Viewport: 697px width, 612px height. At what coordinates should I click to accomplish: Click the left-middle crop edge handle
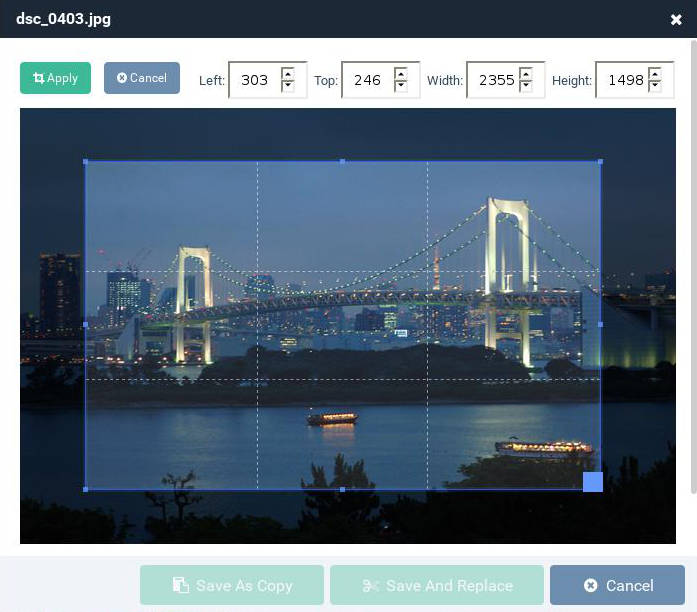pyautogui.click(x=85, y=325)
